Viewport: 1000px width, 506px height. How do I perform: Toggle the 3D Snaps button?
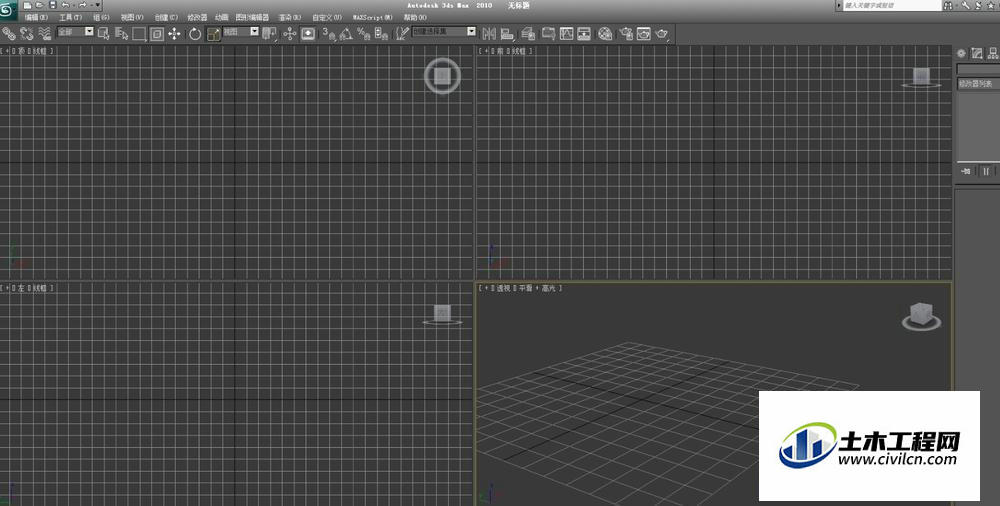coord(329,33)
